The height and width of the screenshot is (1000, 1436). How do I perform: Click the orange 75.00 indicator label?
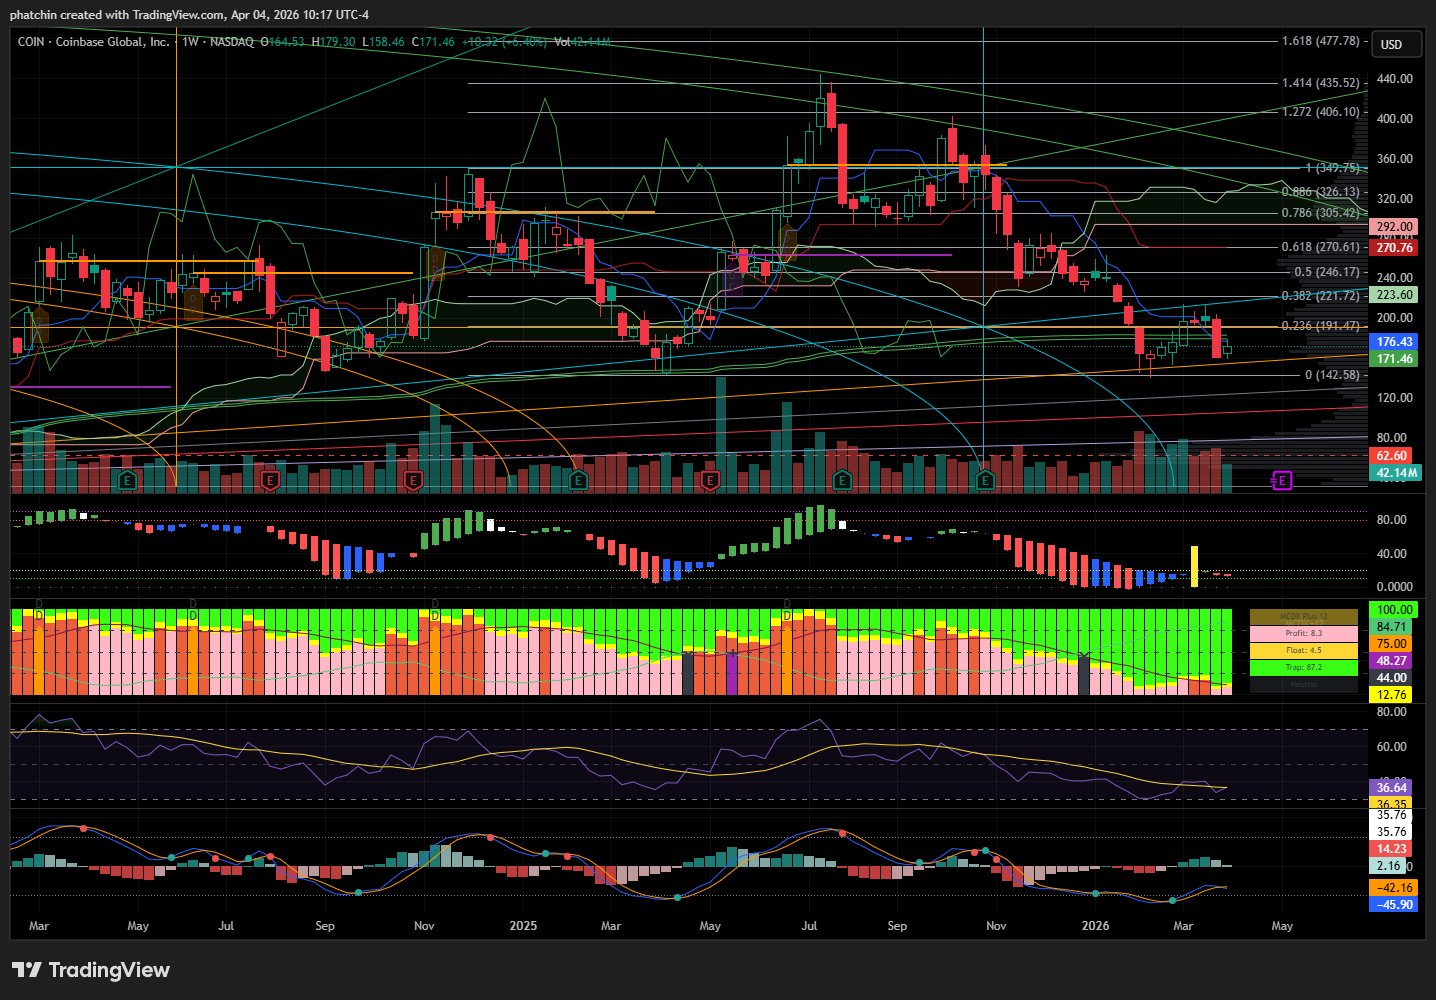pyautogui.click(x=1391, y=644)
